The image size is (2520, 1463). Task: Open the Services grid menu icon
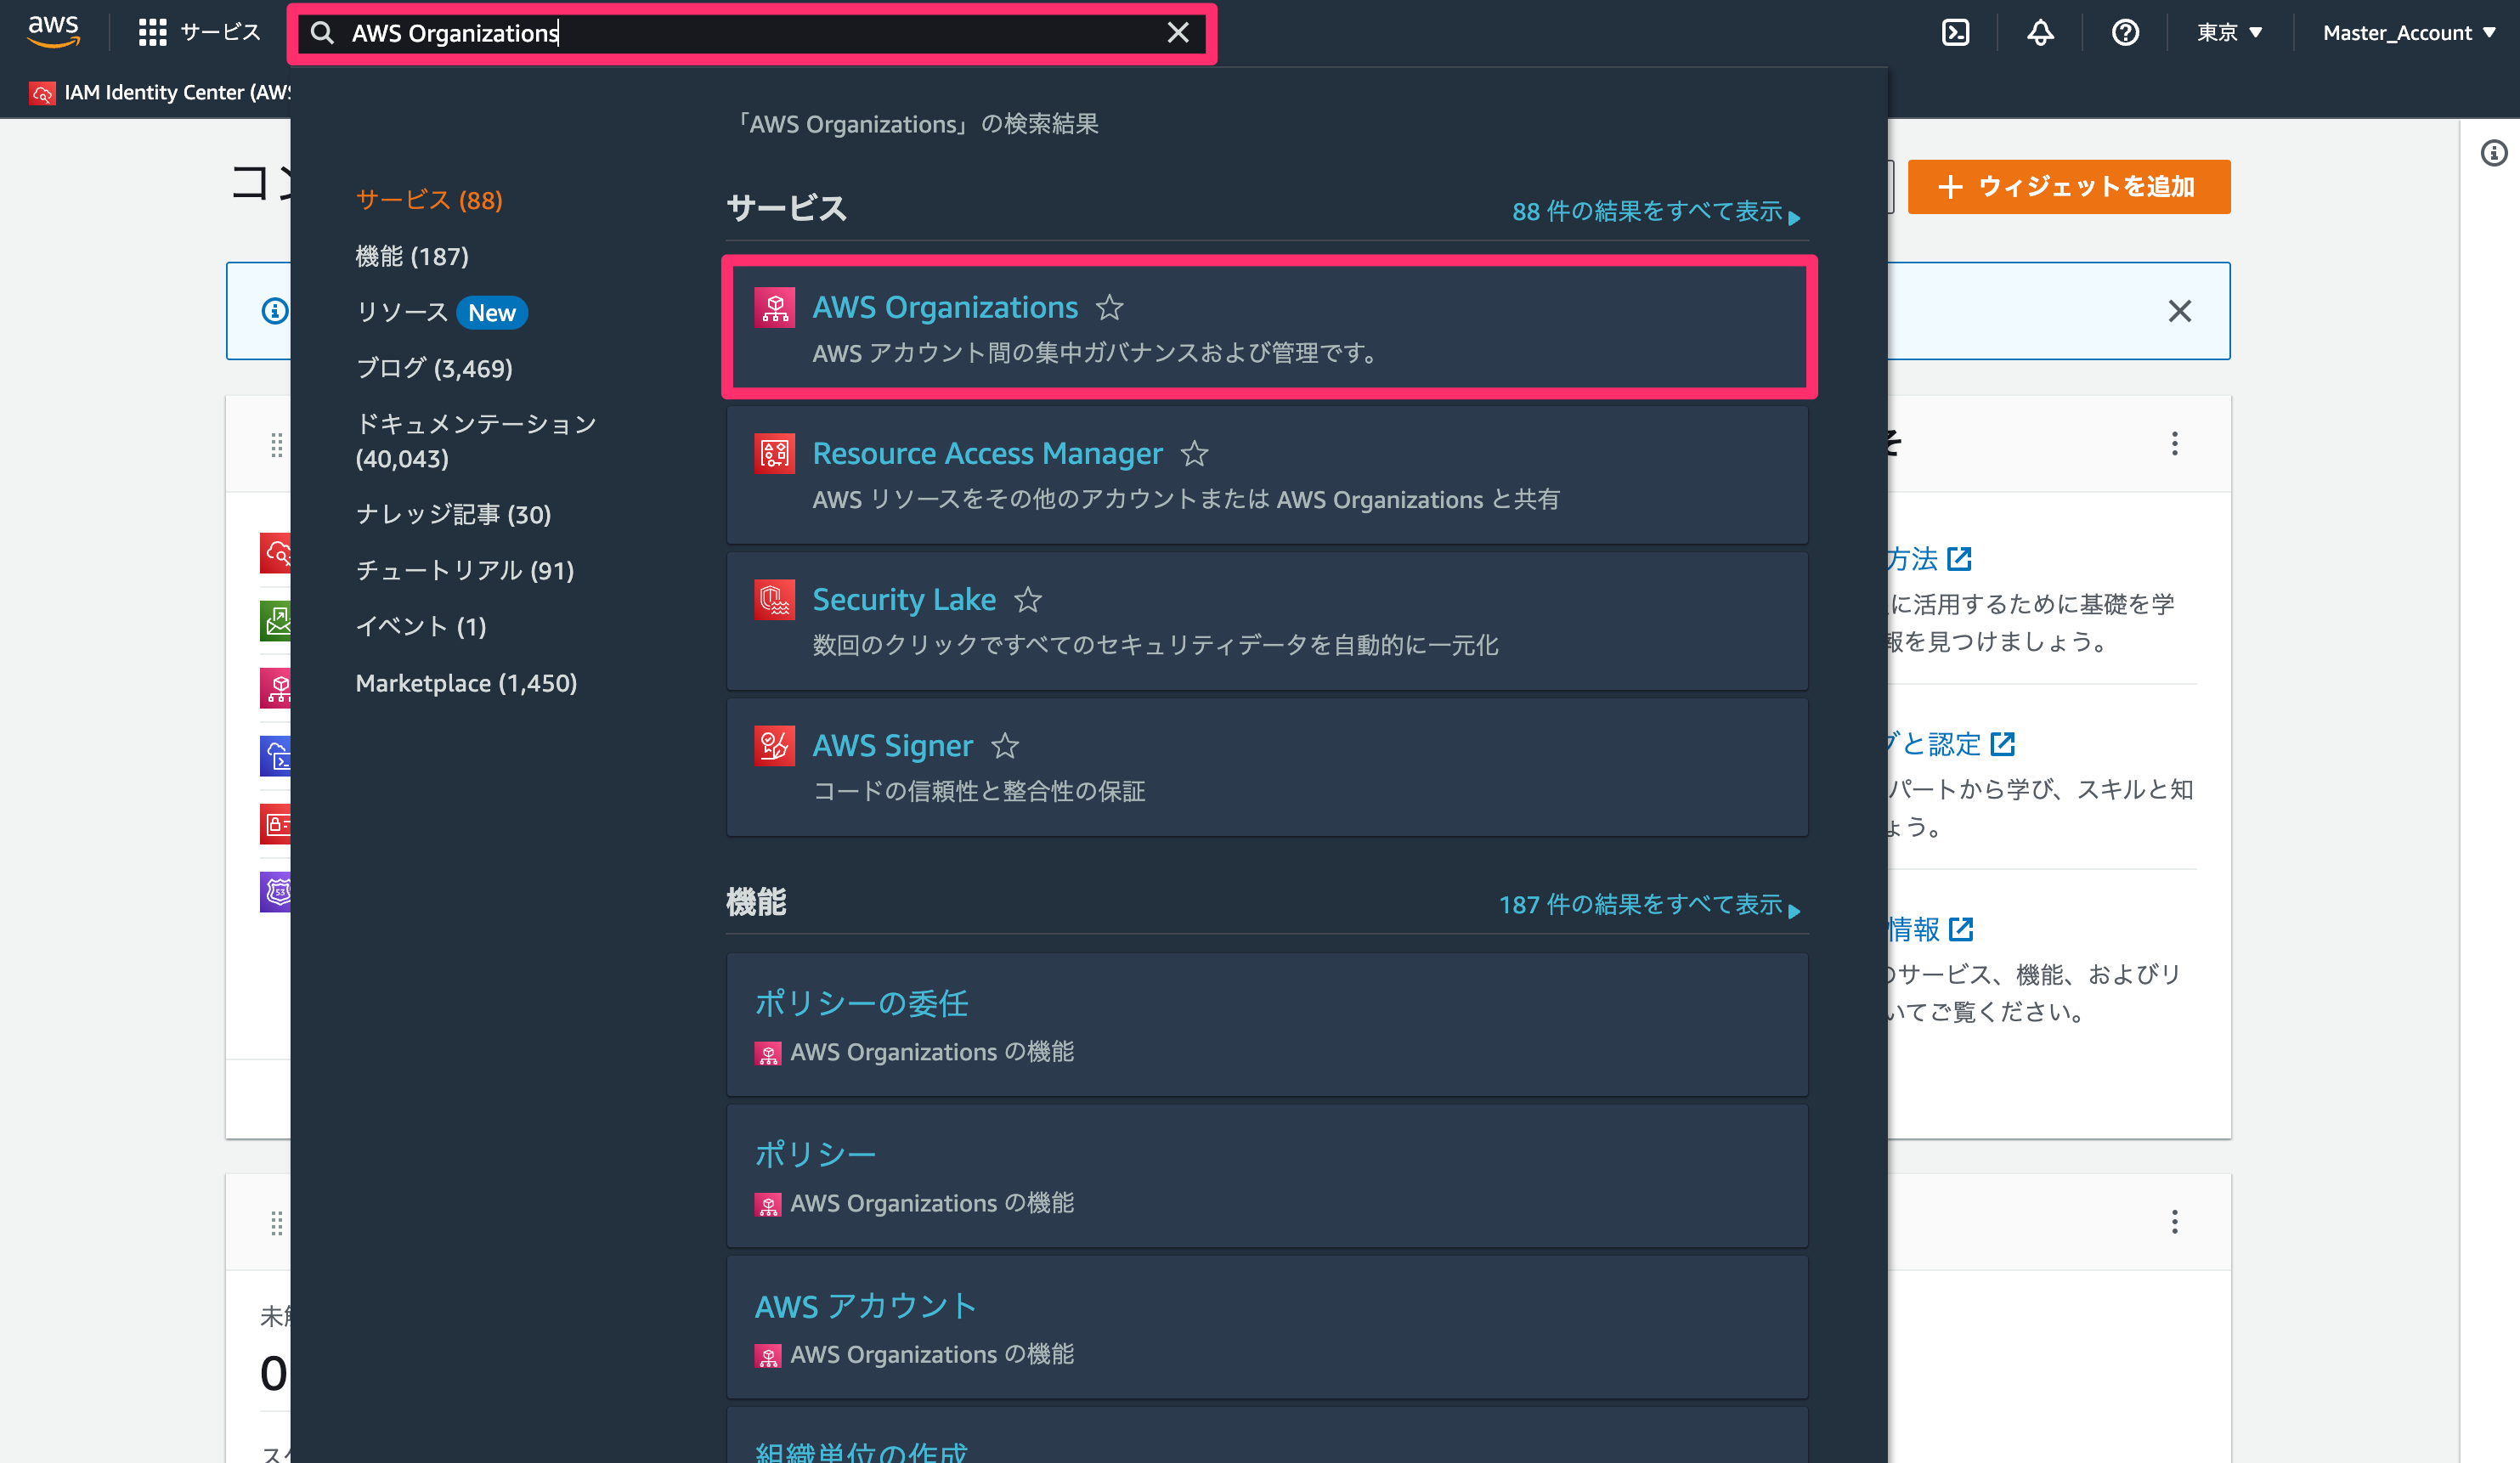152,33
